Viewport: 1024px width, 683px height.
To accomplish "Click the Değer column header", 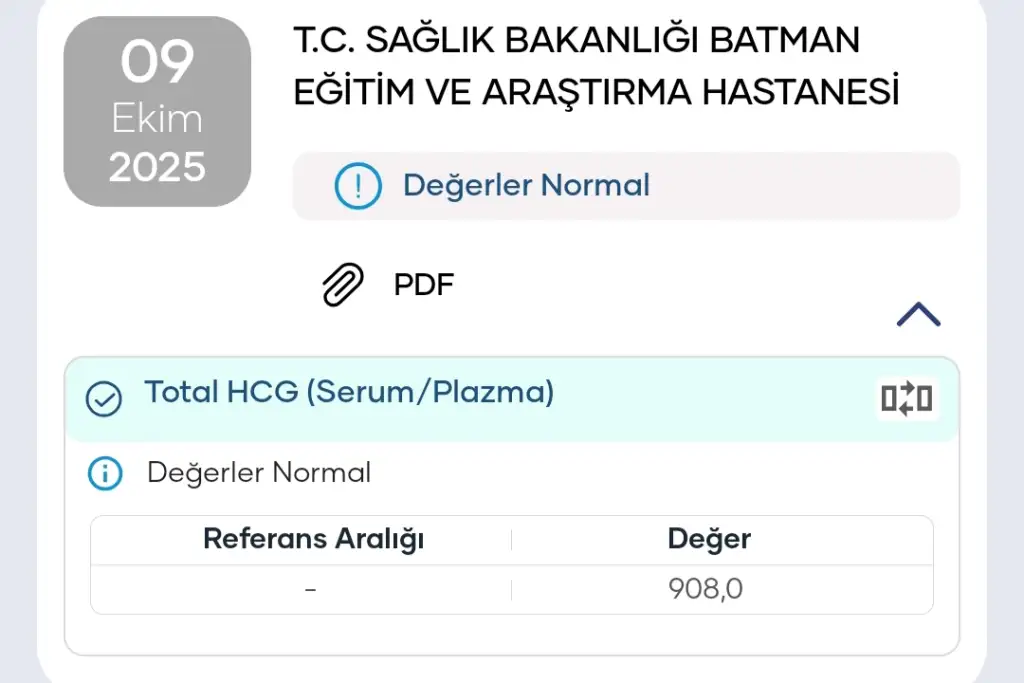I will click(x=709, y=539).
